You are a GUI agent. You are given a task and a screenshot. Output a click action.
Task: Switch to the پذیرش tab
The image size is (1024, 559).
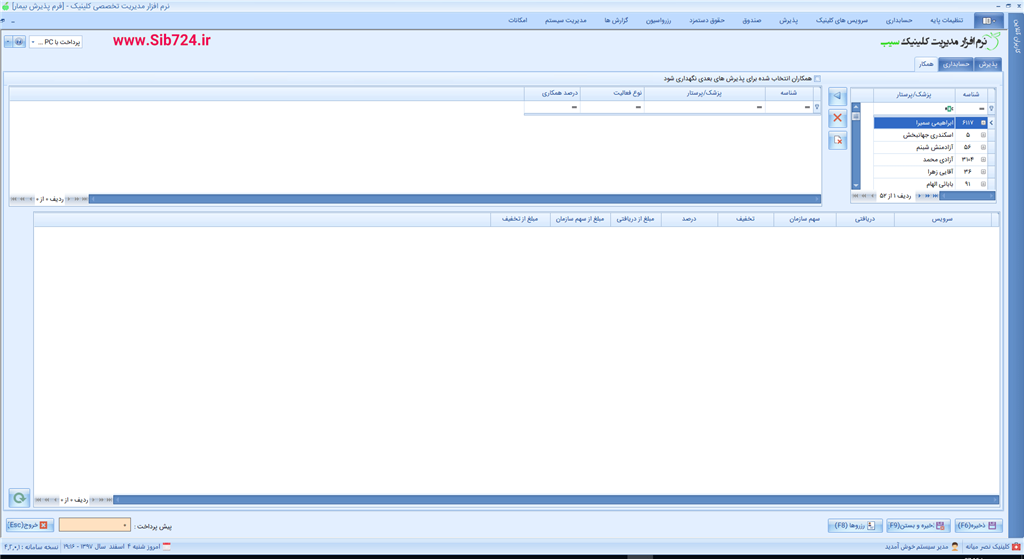(x=987, y=64)
